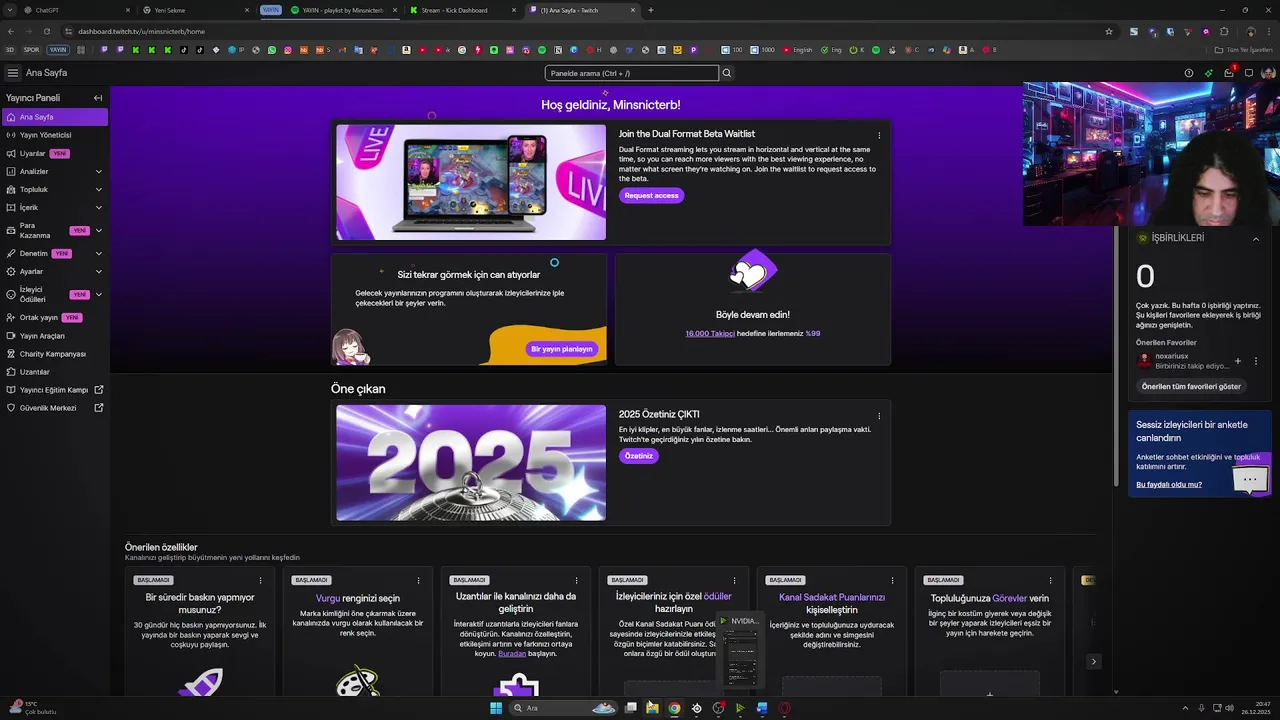The height and width of the screenshot is (720, 1280).
Task: Click the scroll-down arrow of the page scrollbar
Action: [1117, 691]
